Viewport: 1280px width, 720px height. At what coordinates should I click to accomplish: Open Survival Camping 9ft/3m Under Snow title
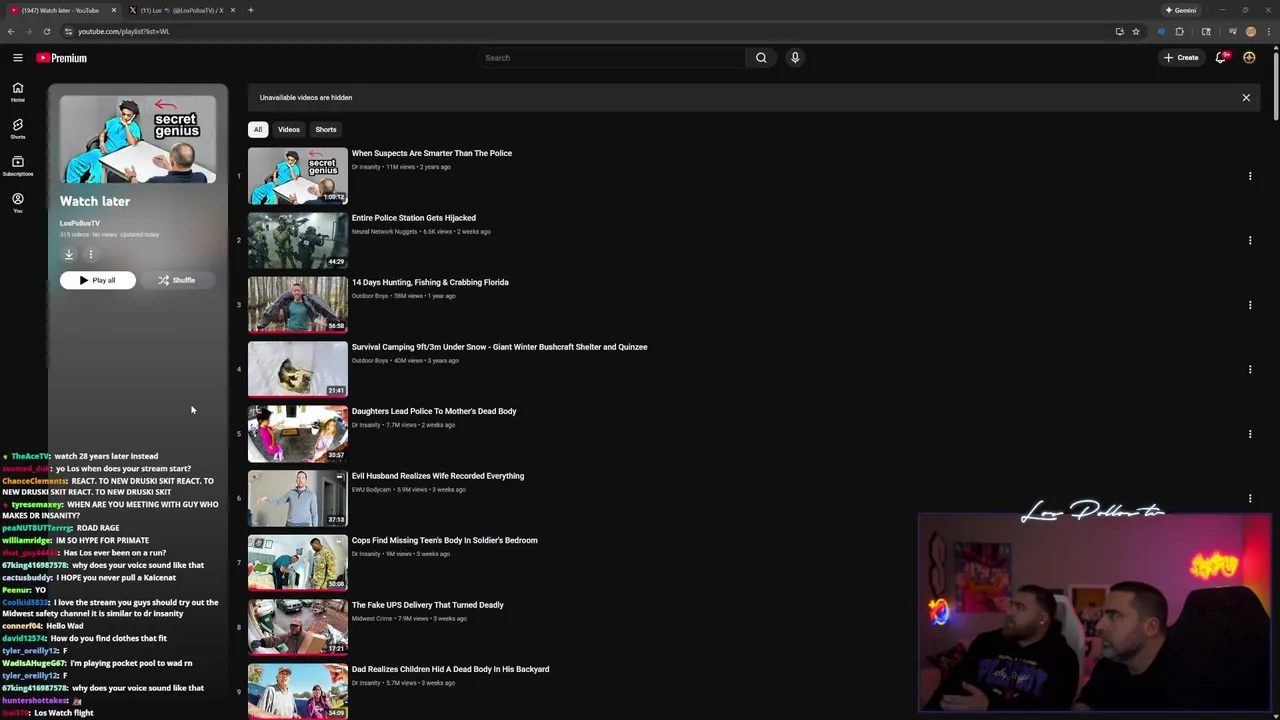click(x=499, y=347)
